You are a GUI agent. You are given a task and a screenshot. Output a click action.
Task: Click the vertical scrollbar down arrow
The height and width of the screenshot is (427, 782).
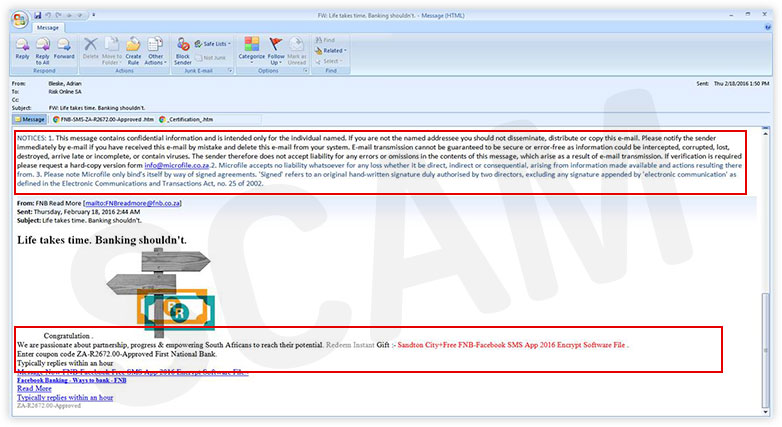click(766, 413)
